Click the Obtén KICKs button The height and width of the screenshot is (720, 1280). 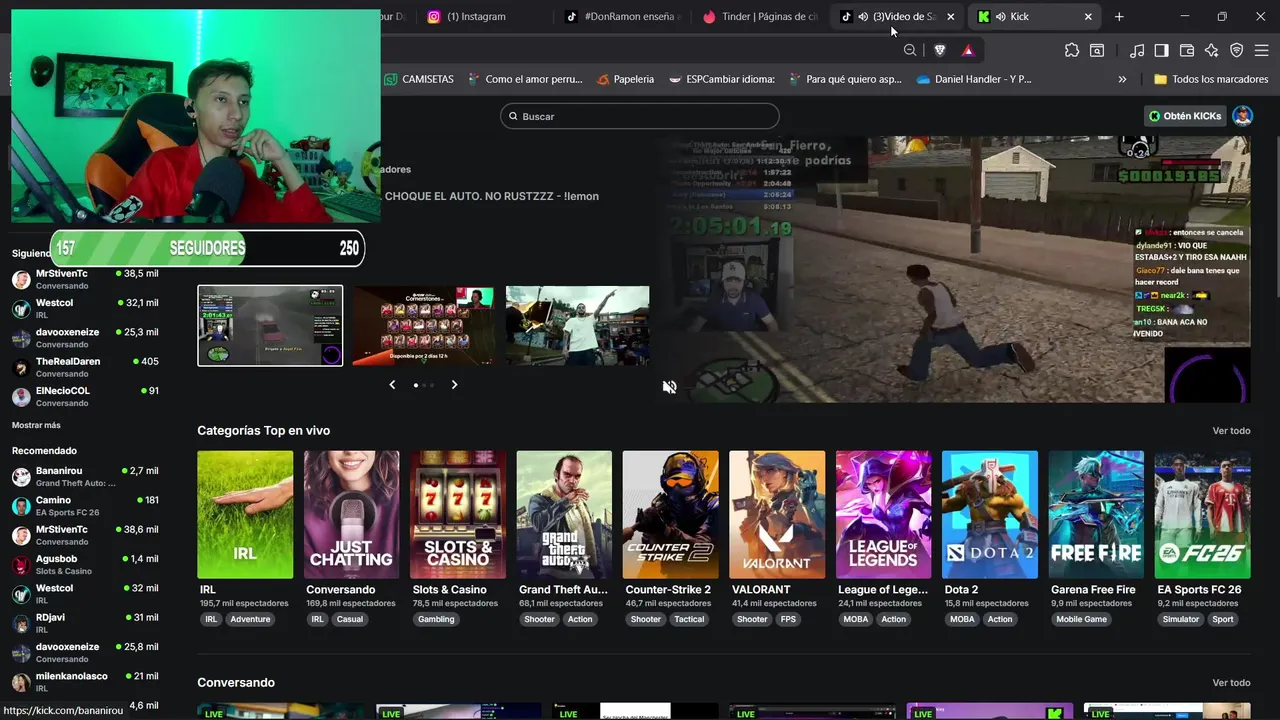click(1185, 116)
